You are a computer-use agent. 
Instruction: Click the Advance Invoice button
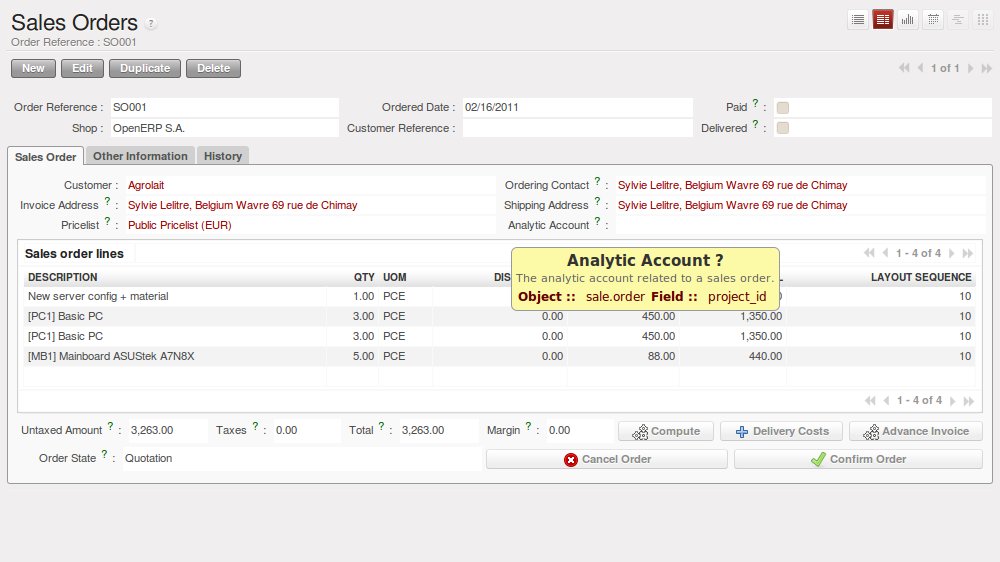click(916, 431)
